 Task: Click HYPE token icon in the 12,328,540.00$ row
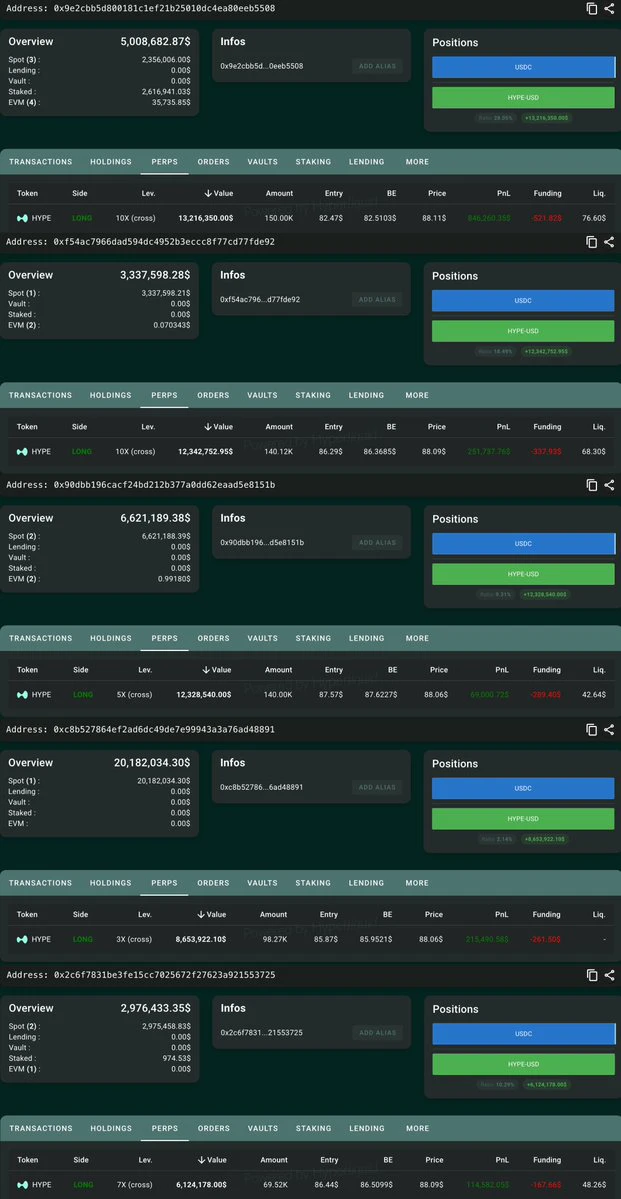tap(22, 694)
